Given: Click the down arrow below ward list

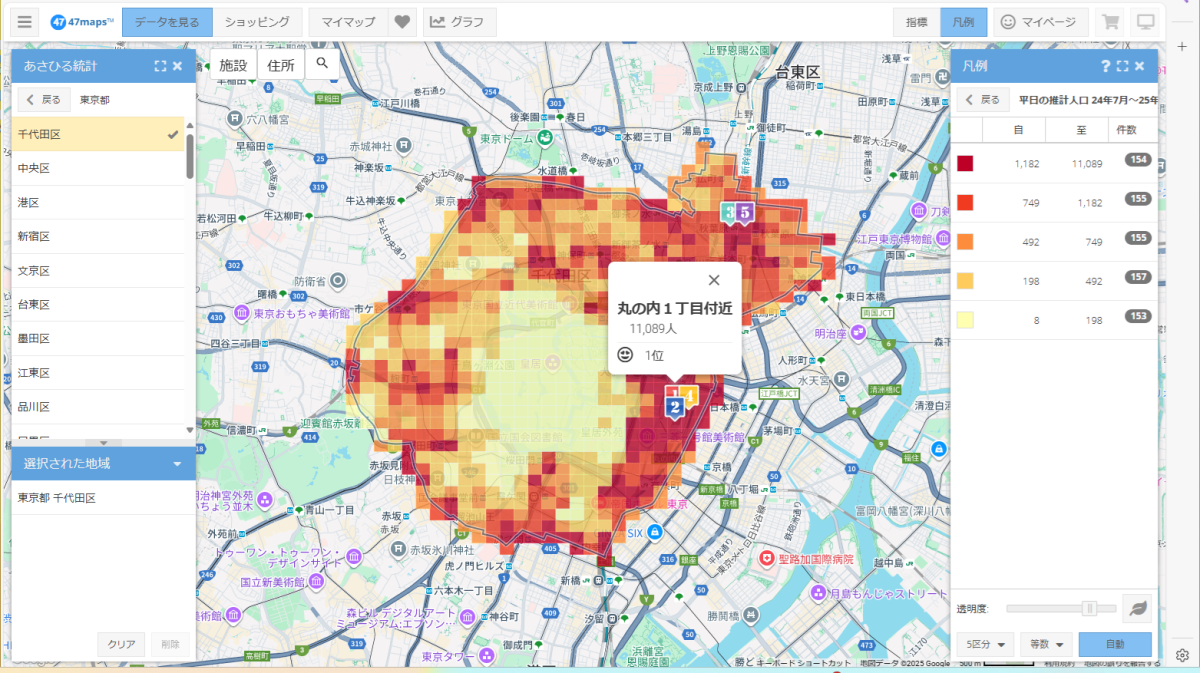Looking at the screenshot, I should point(104,442).
